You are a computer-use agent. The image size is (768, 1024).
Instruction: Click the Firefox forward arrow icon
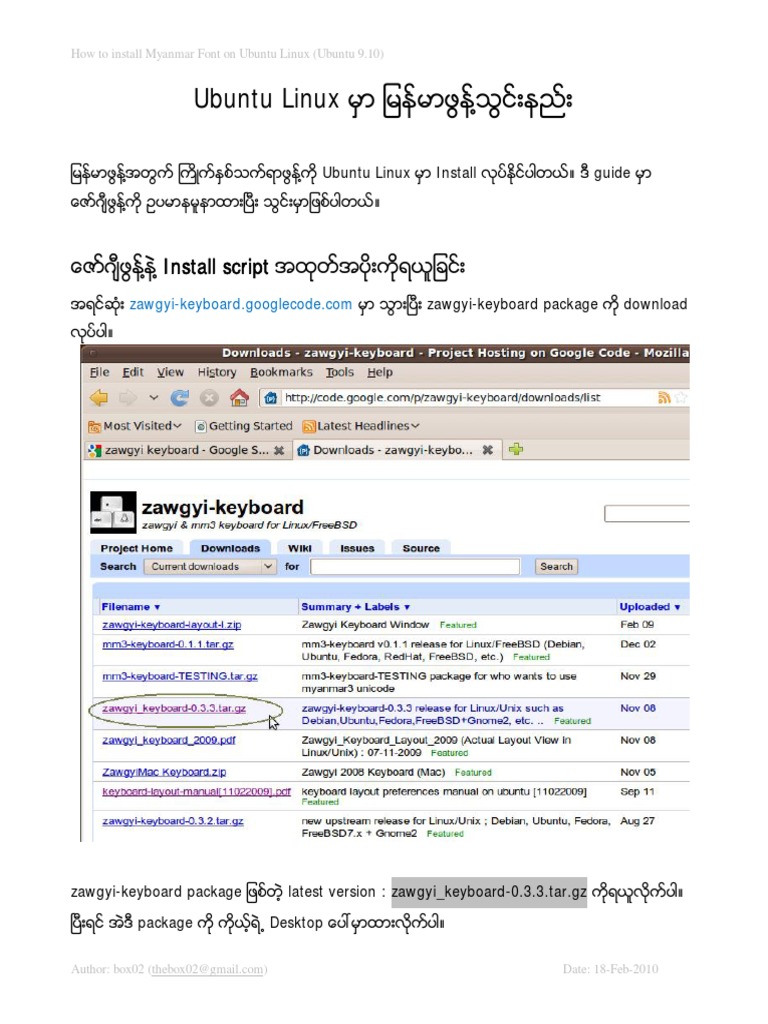128,398
